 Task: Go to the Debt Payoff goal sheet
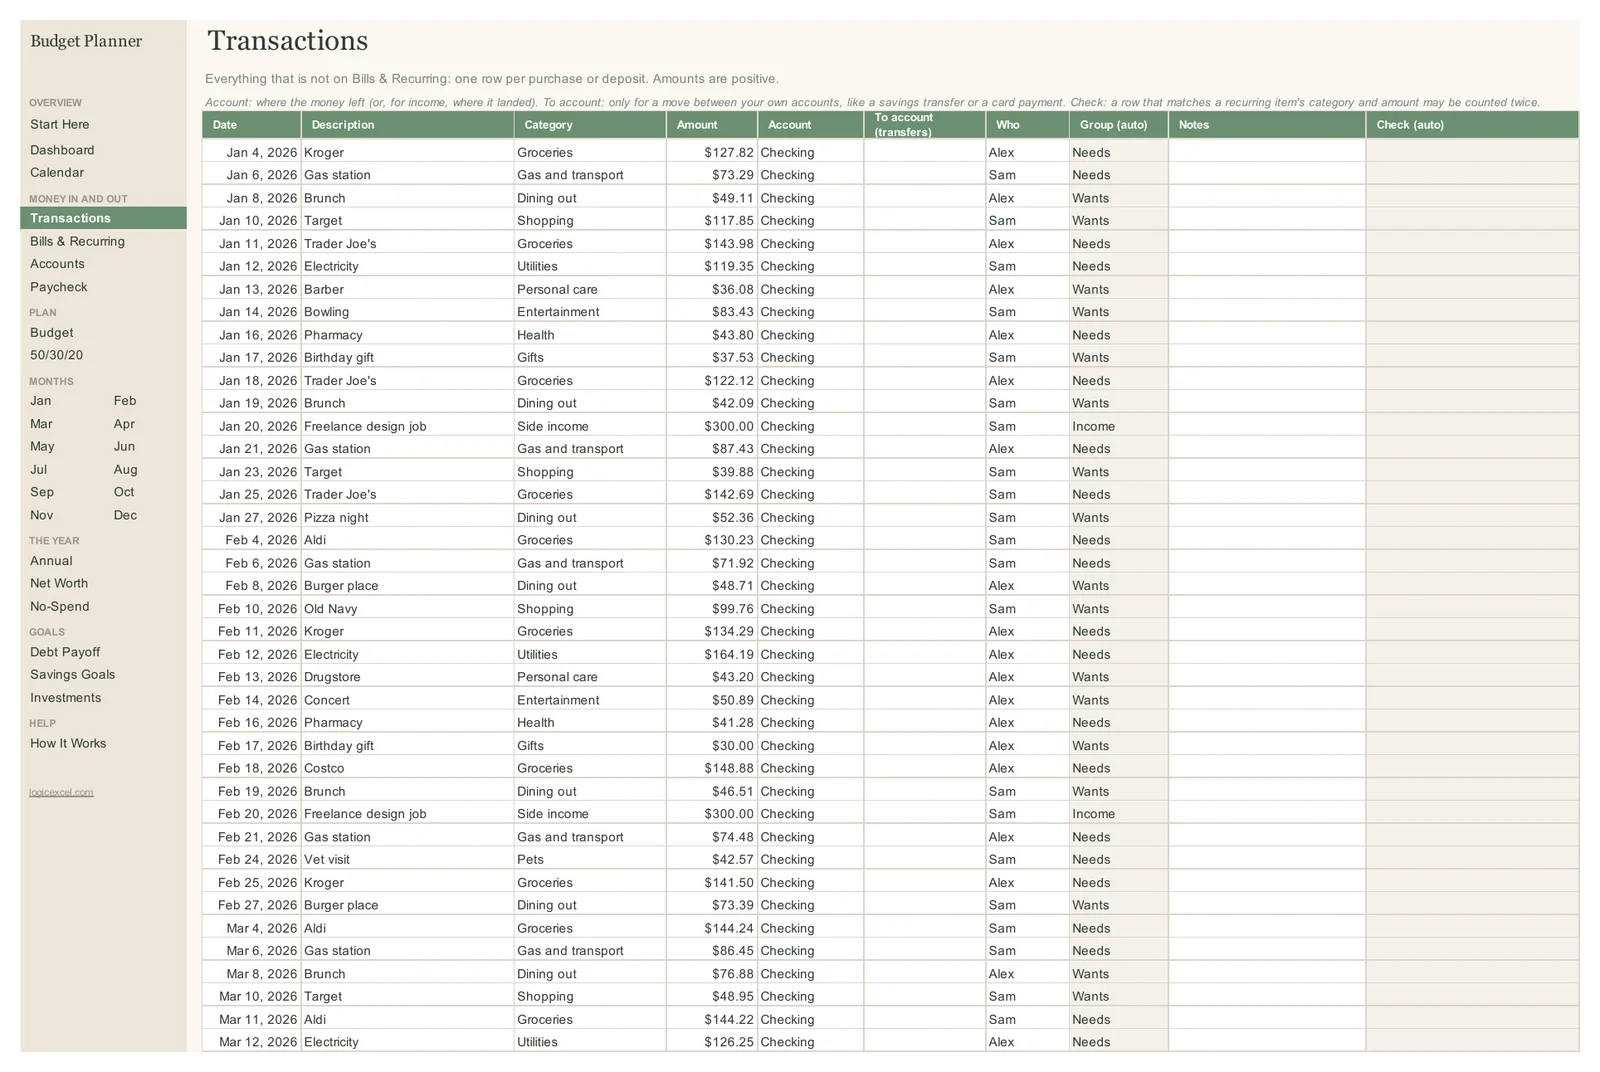coord(65,652)
